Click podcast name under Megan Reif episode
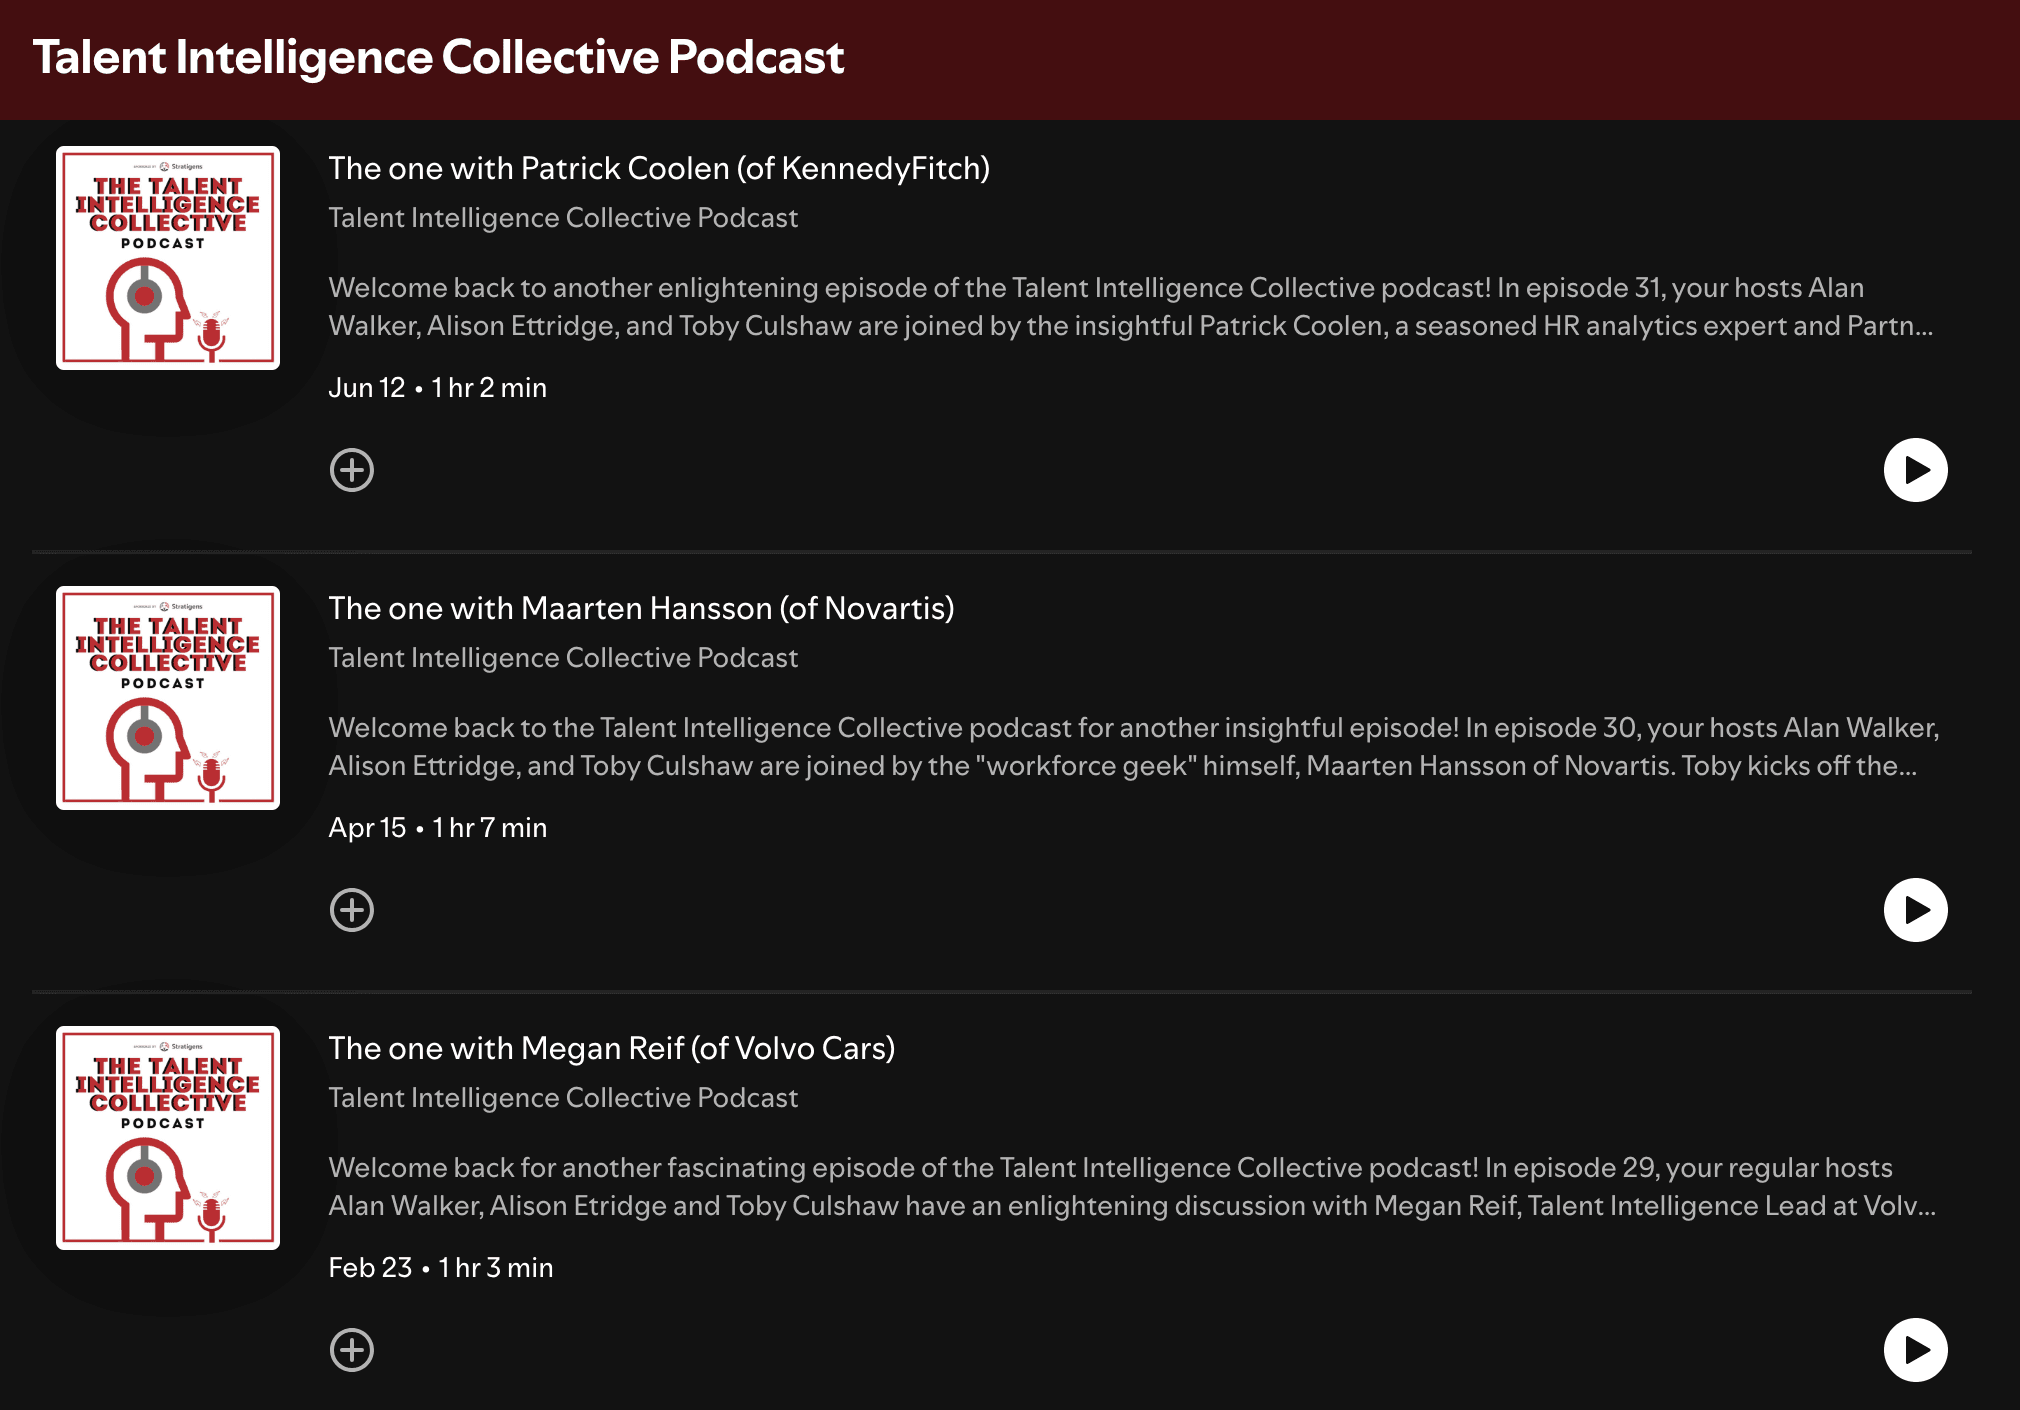 (x=563, y=1098)
